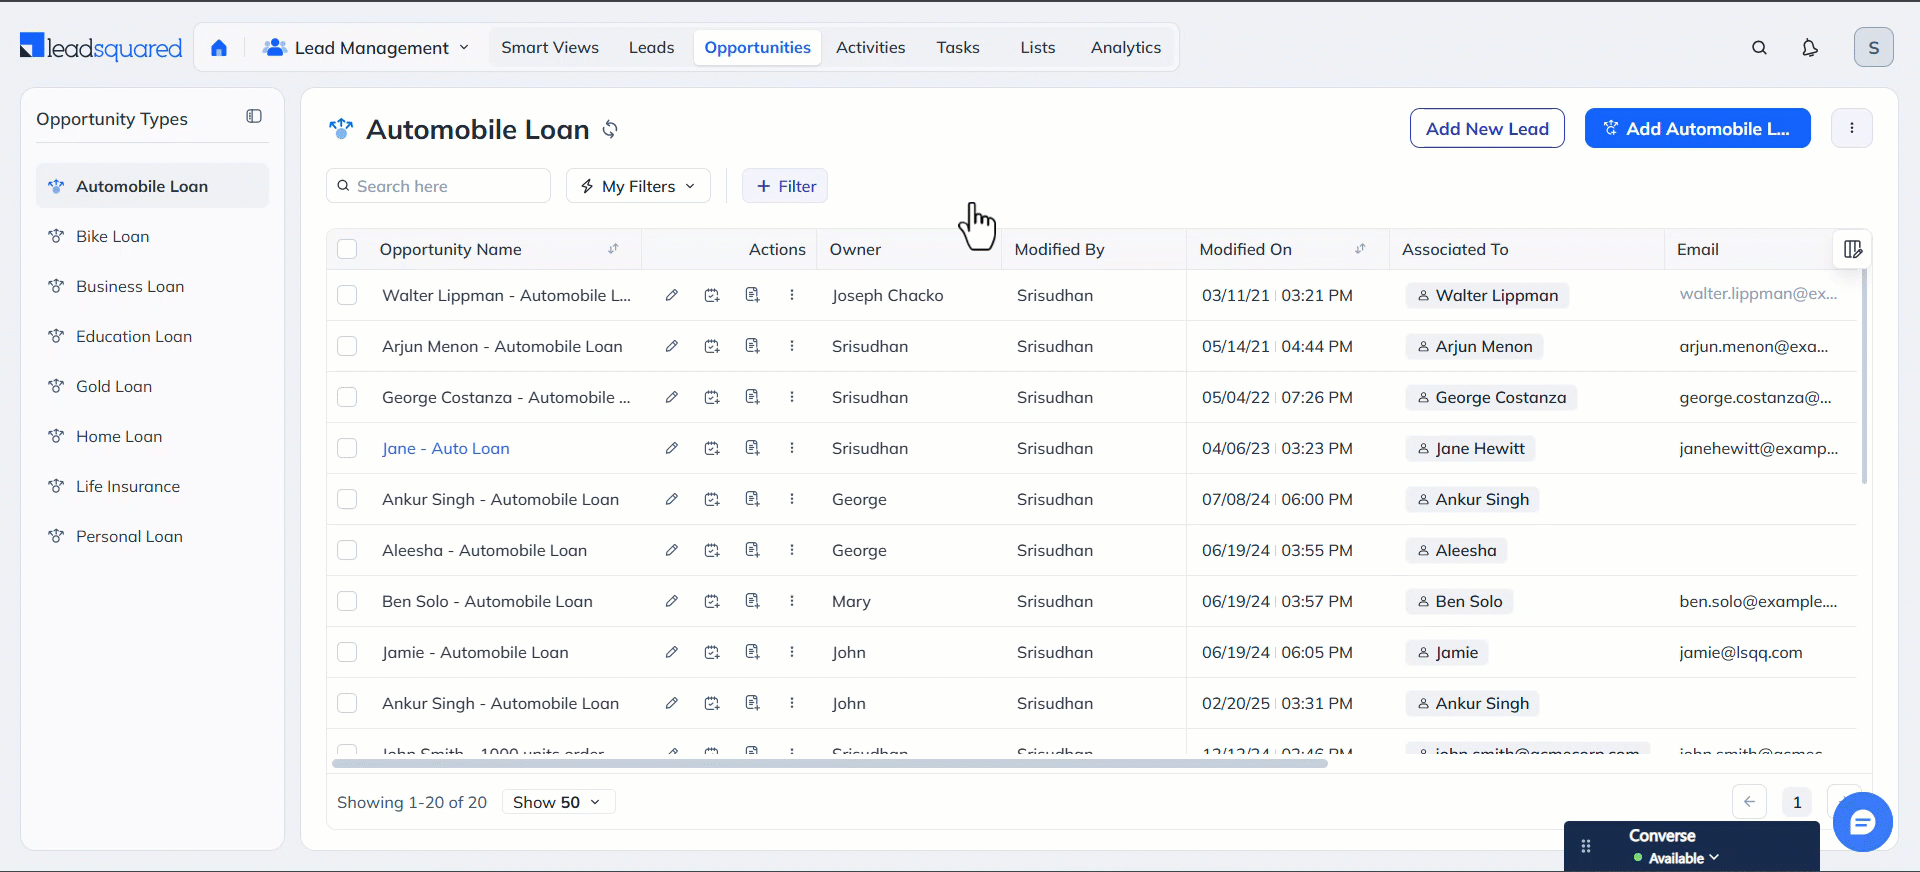Click the horizontal scrollbar under the table
Image resolution: width=1920 pixels, height=872 pixels.
pyautogui.click(x=829, y=763)
